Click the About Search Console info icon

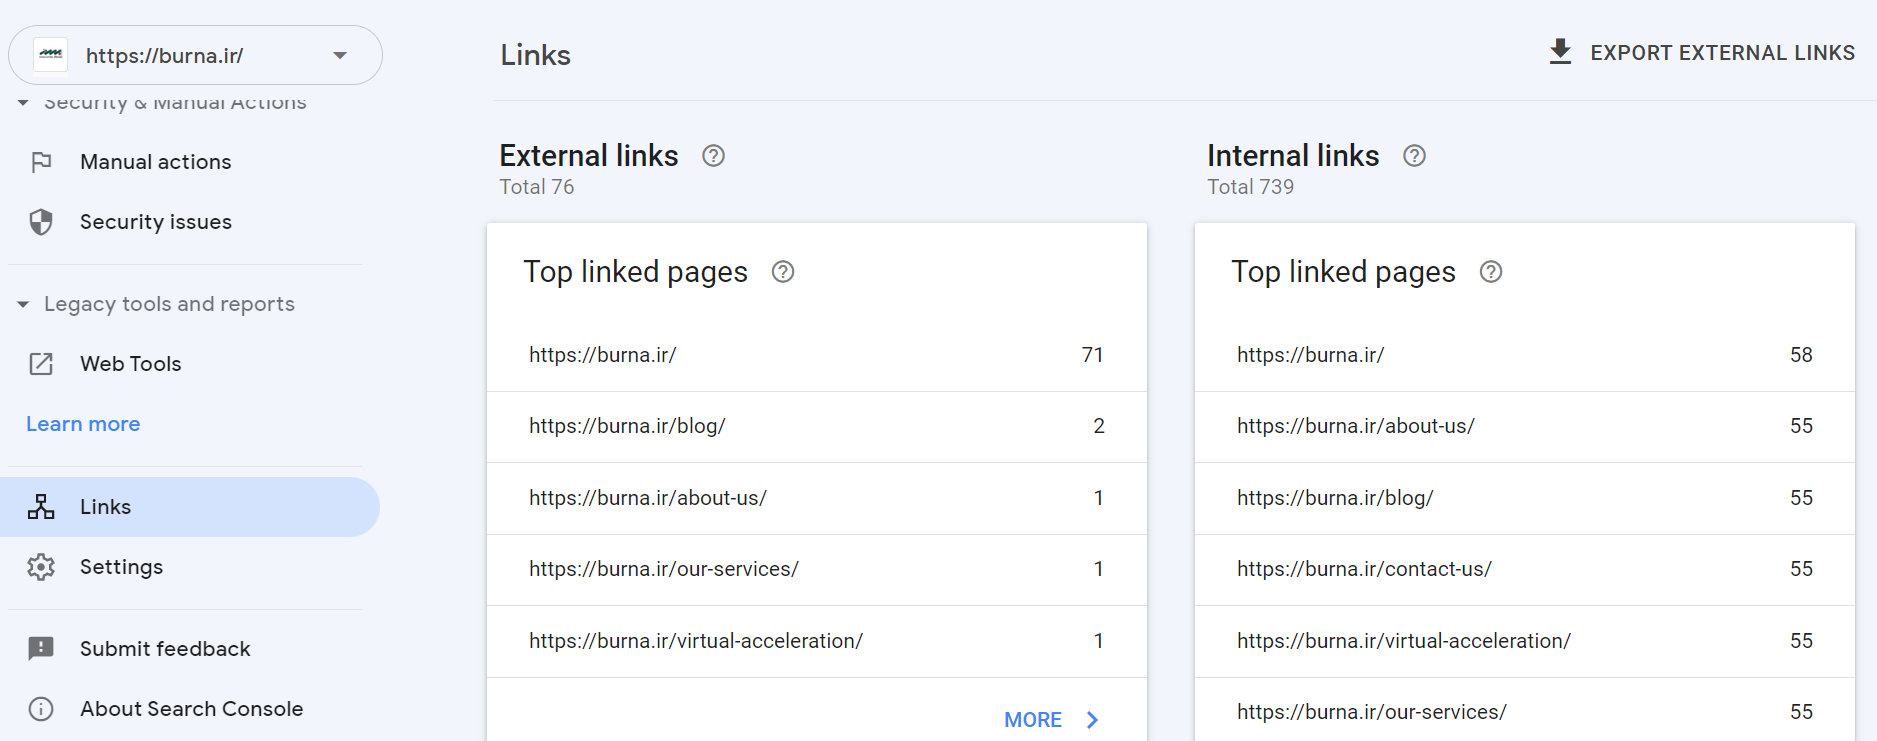point(41,709)
